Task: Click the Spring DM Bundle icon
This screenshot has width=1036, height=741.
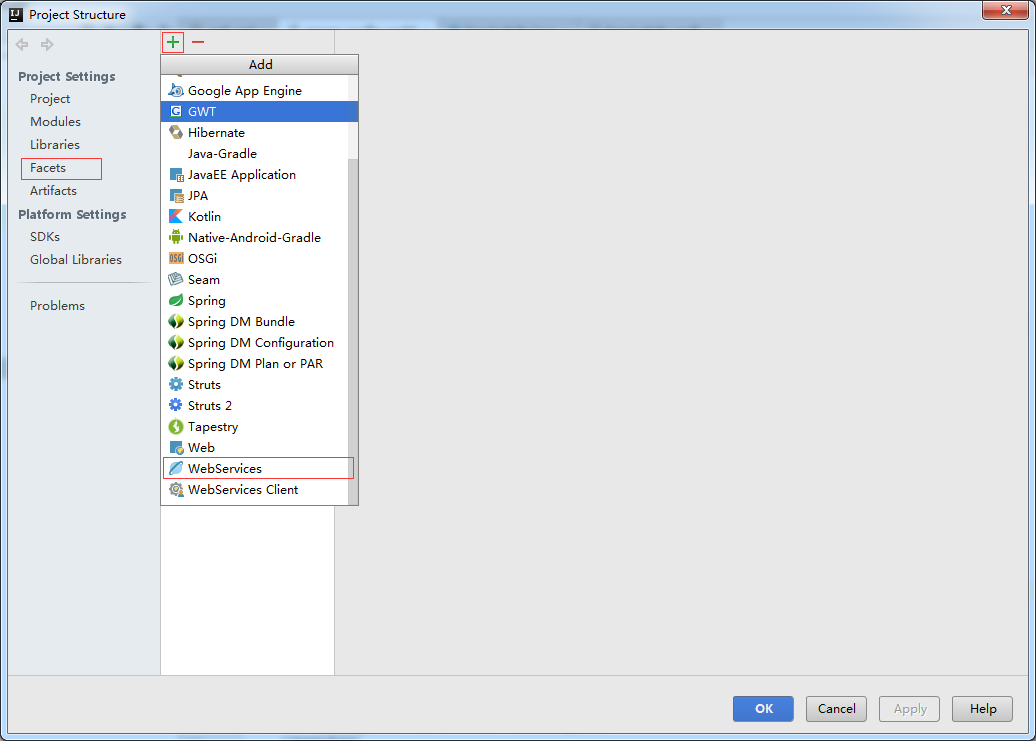Action: pos(176,322)
